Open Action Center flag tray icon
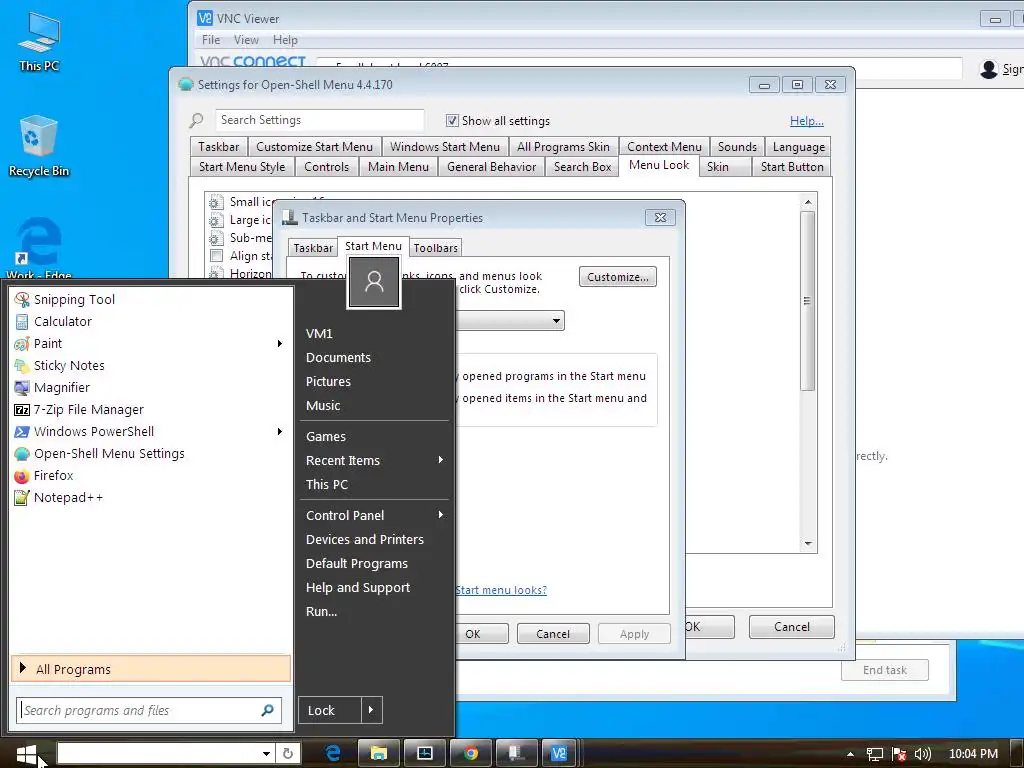 tap(899, 754)
